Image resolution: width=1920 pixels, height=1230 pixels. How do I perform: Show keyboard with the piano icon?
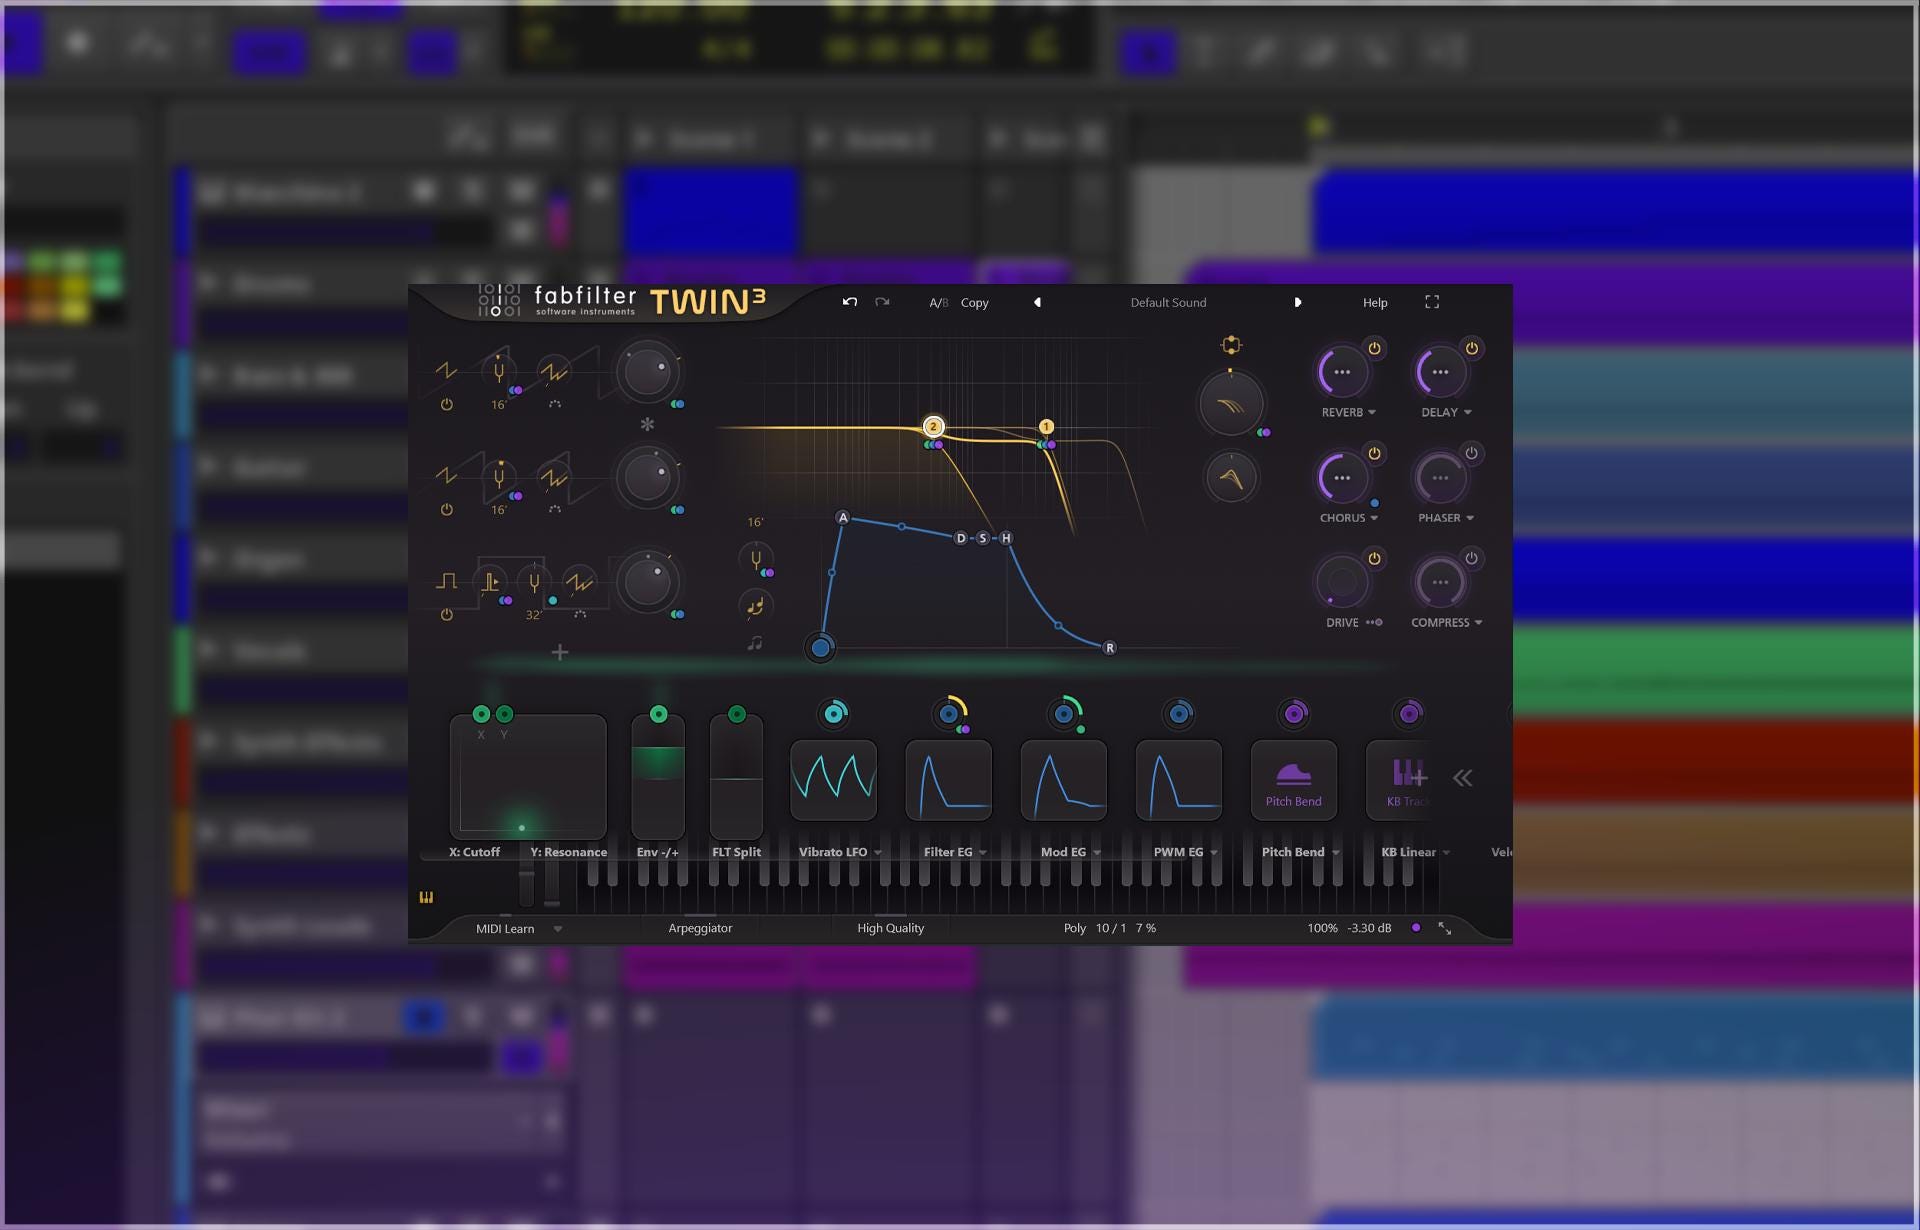426,897
